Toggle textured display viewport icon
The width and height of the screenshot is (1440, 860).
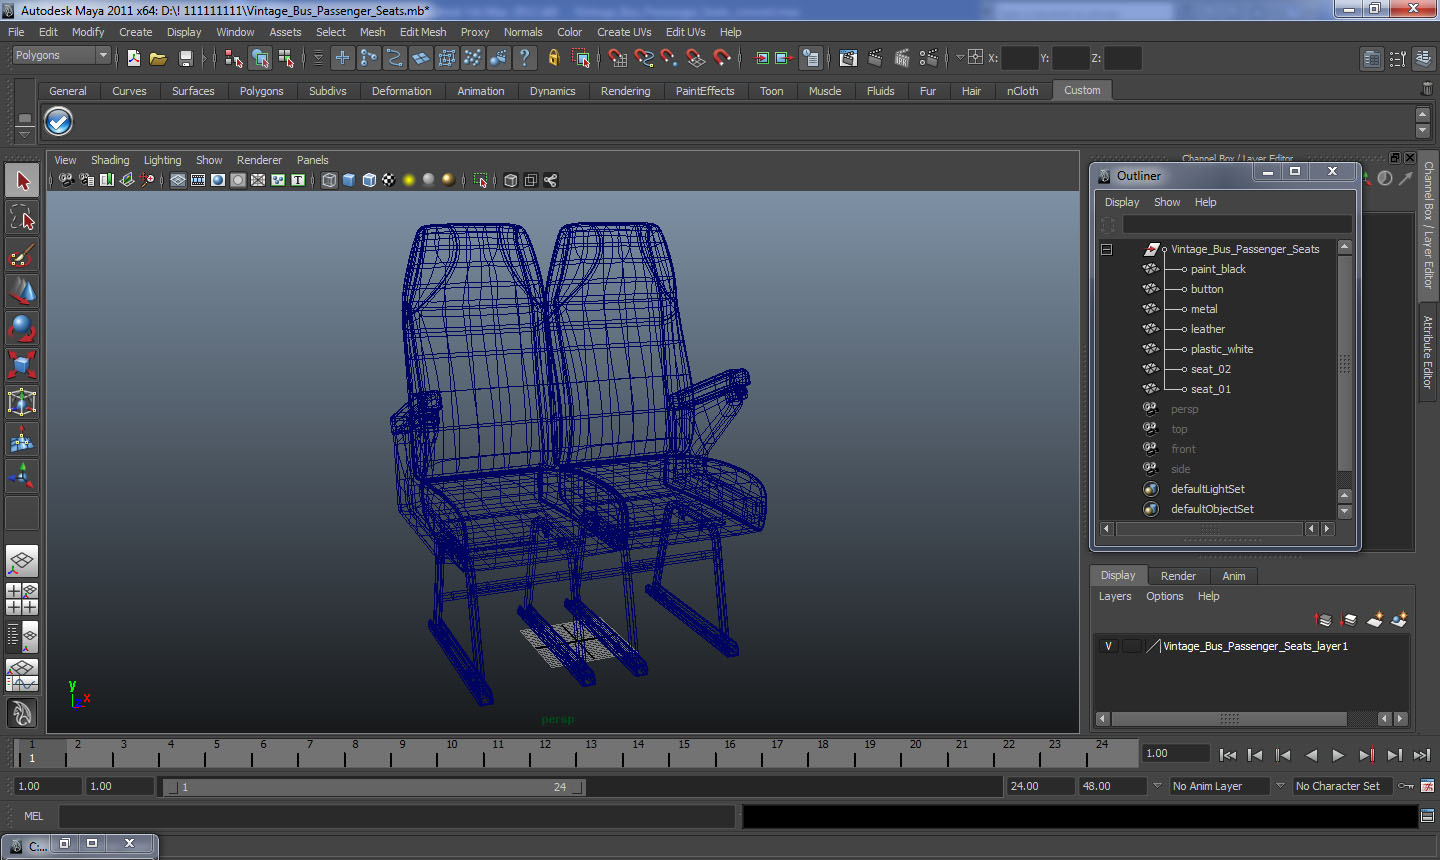pos(389,180)
